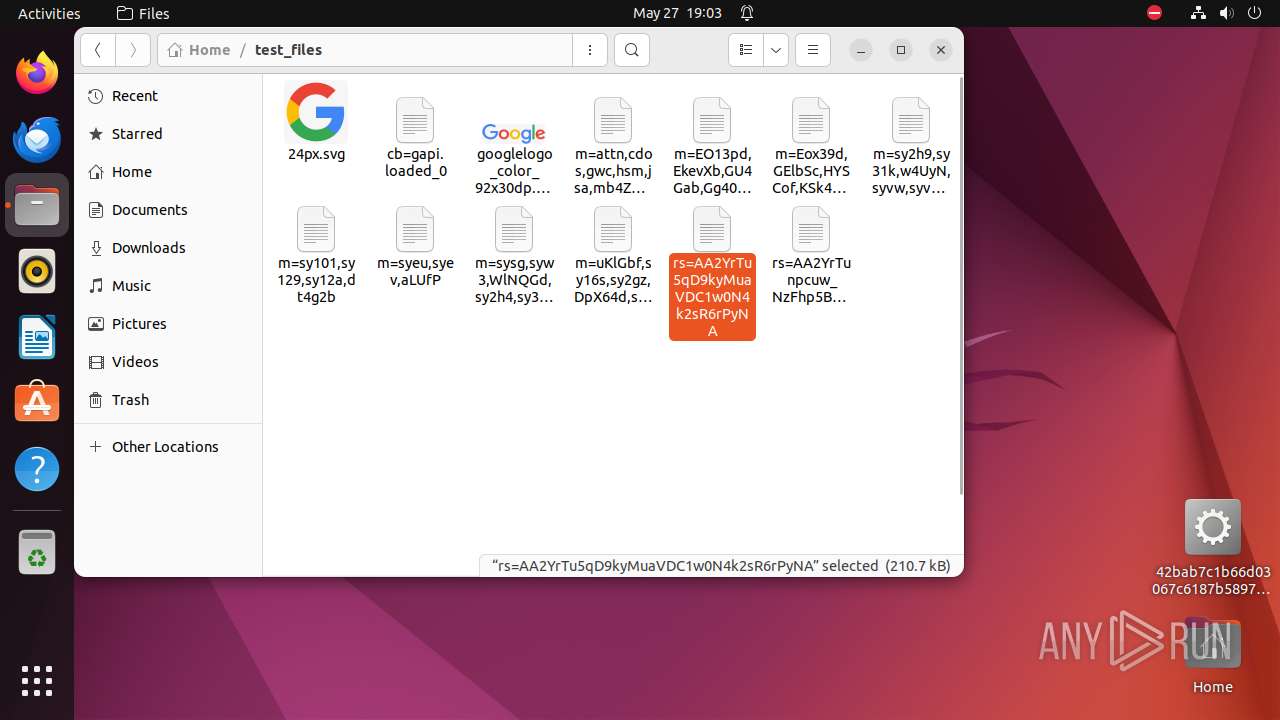
Task: Select the cb=gapi.loaded_0 file
Action: pyautogui.click(x=415, y=140)
